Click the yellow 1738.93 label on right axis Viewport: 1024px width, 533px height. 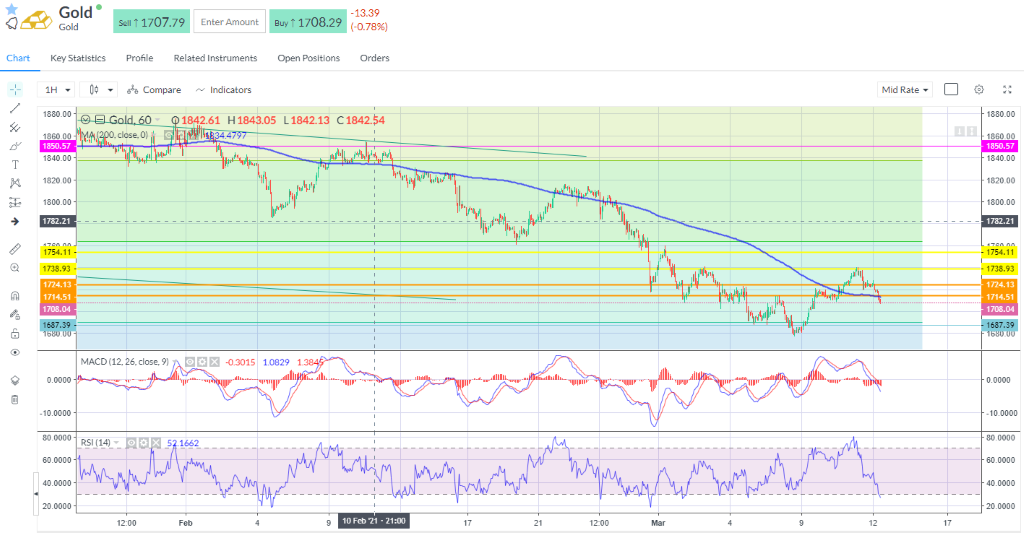(999, 268)
